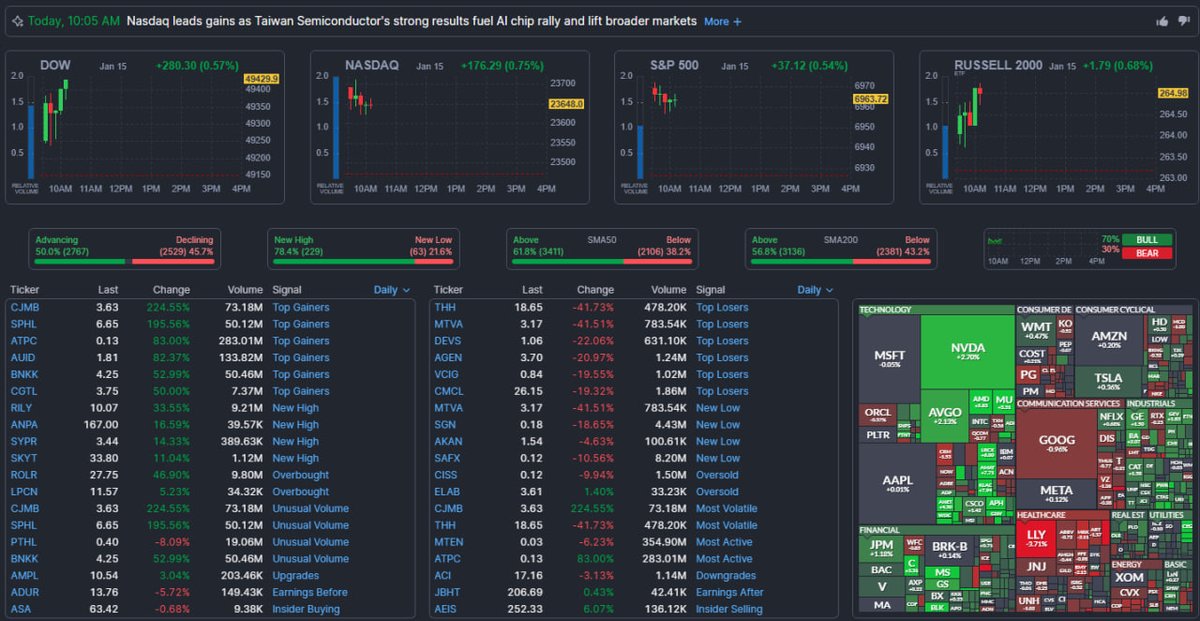The image size is (1200, 621).
Task: Click the SMA200 Above/Below breadth bar
Action: coord(841,248)
